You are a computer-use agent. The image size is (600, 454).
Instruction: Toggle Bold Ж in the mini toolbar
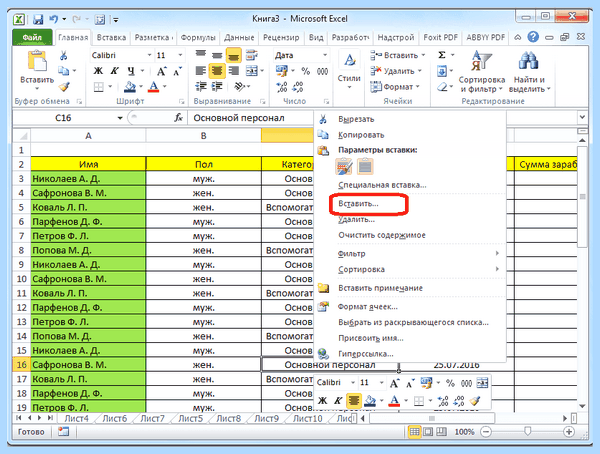pos(322,401)
